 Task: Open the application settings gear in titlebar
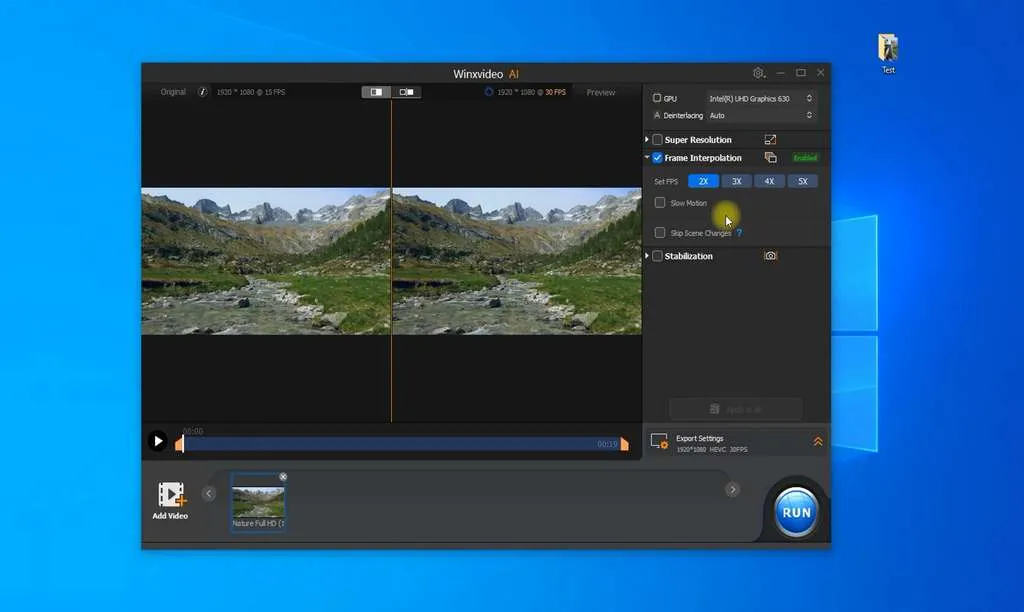pos(758,73)
